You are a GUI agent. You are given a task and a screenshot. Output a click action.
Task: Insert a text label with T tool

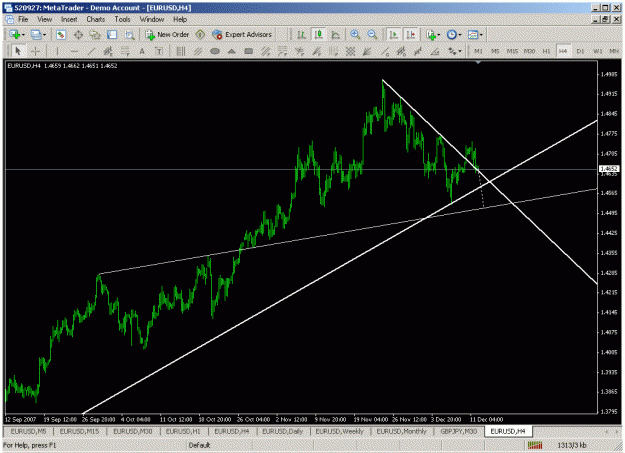[x=159, y=51]
